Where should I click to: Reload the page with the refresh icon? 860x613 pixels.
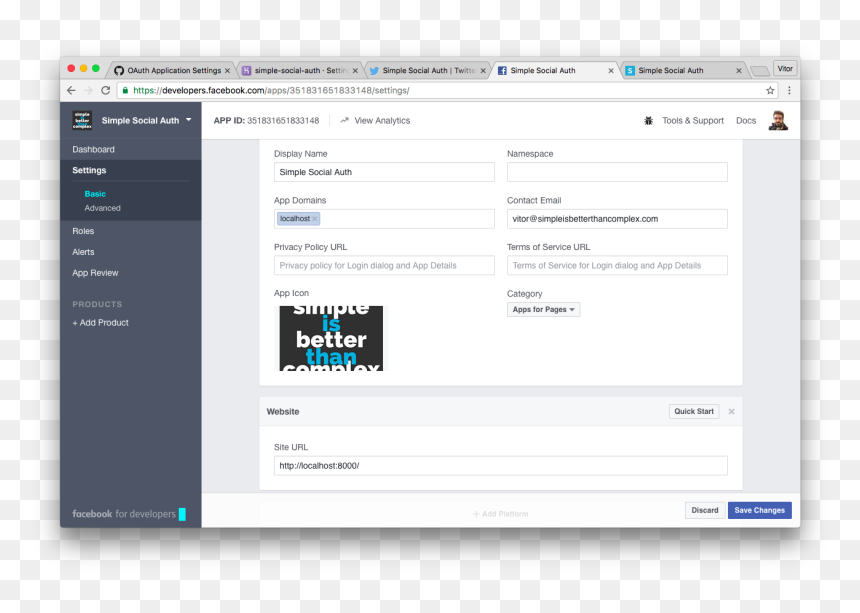tap(105, 90)
